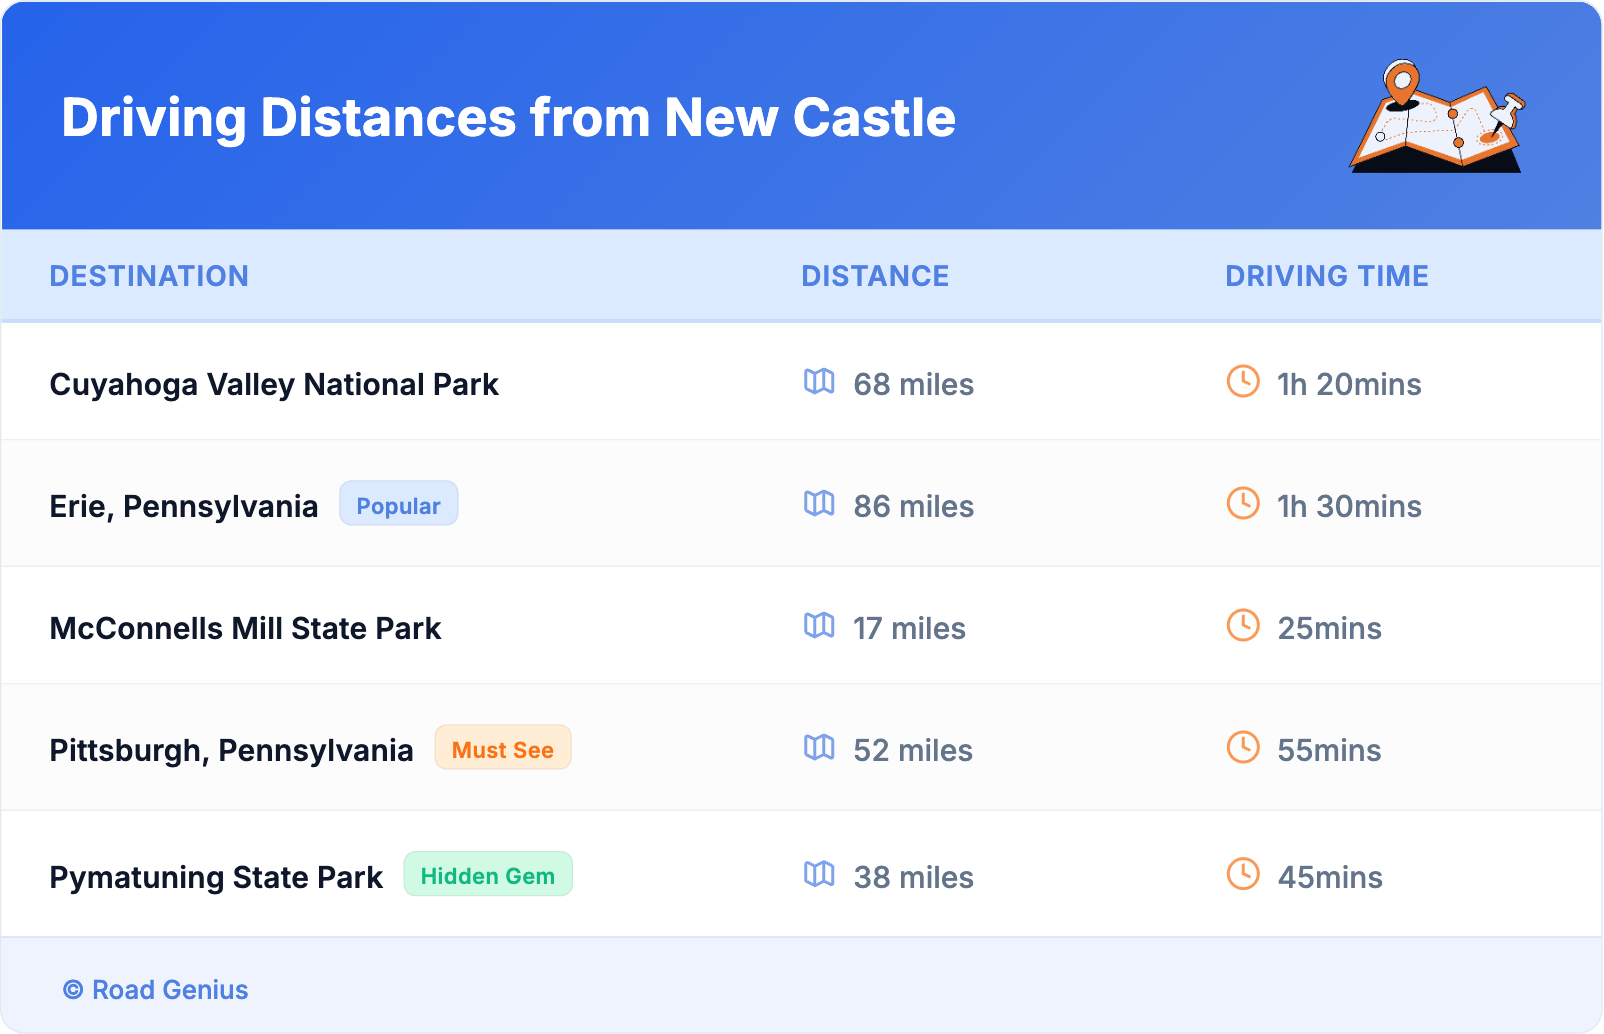The height and width of the screenshot is (1034, 1604).
Task: Select Cuyahoga Valley National Park destination
Action: click(274, 385)
